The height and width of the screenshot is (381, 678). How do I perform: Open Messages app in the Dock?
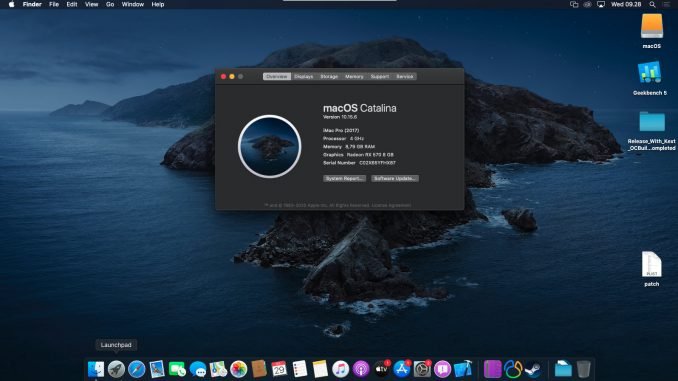(198, 369)
